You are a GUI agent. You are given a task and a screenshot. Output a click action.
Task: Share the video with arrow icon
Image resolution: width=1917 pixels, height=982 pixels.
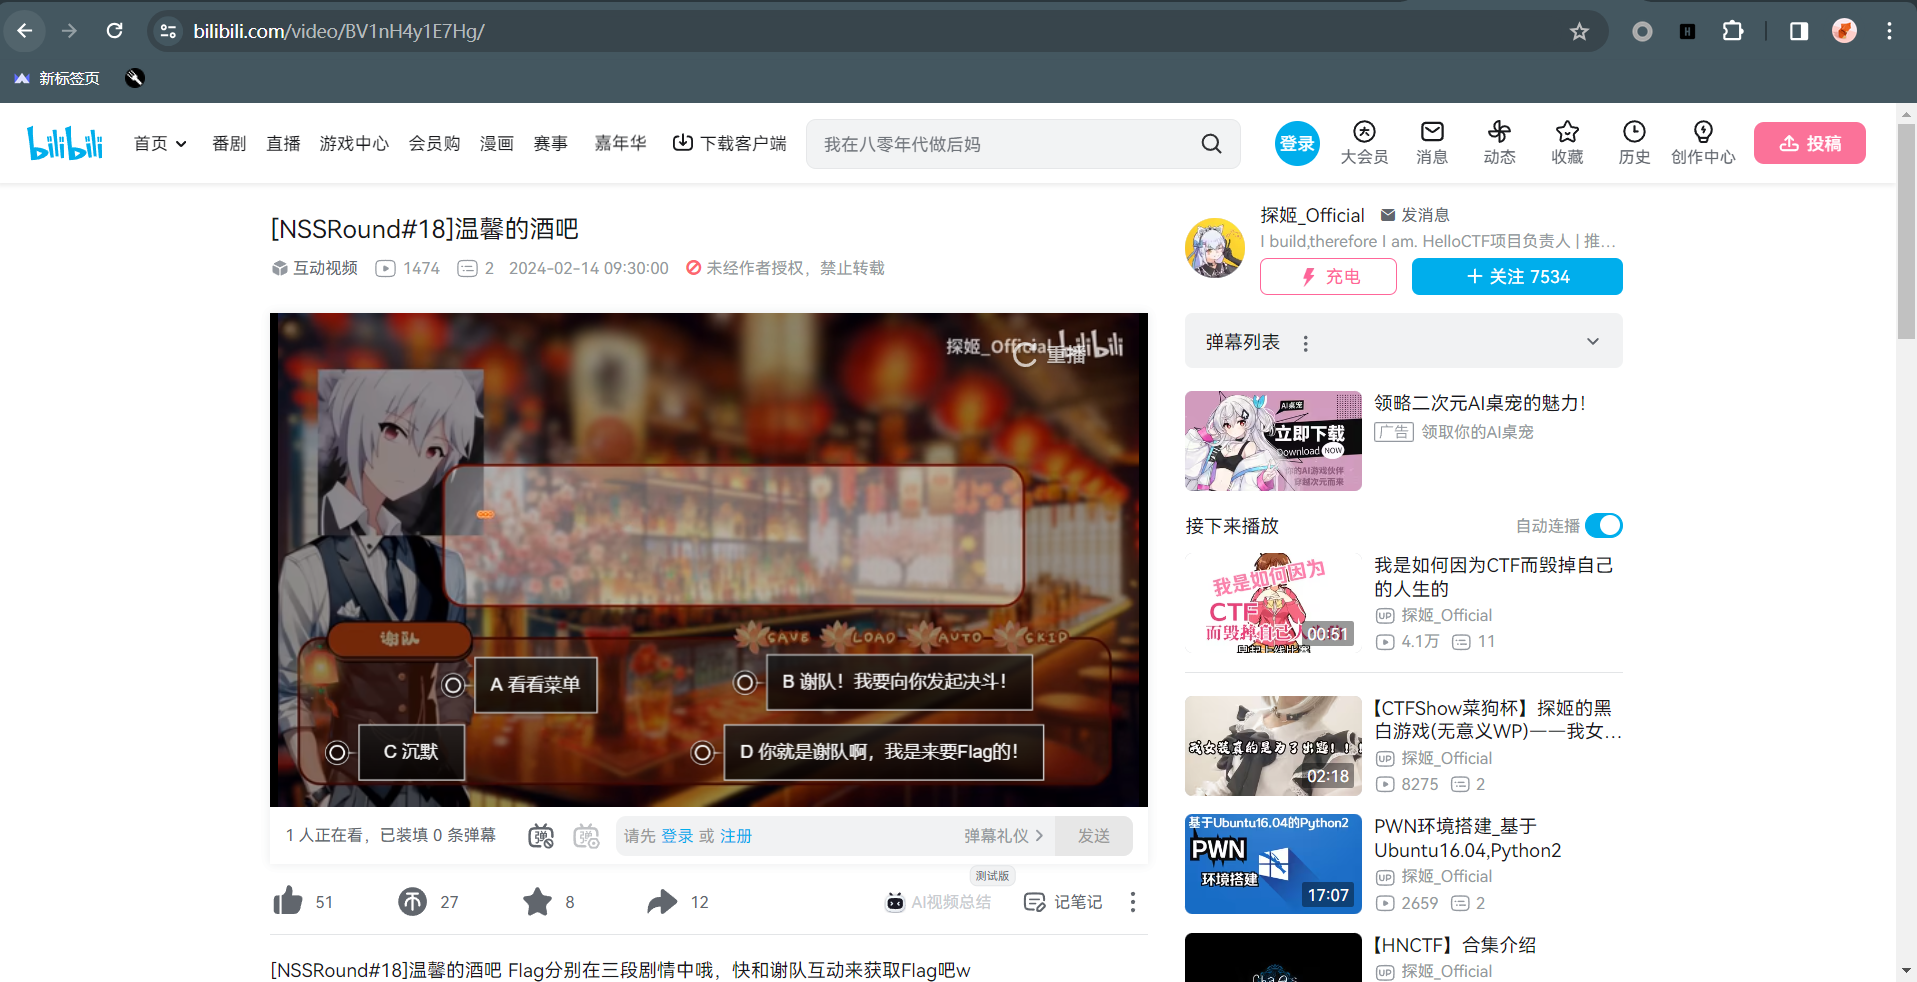click(661, 901)
